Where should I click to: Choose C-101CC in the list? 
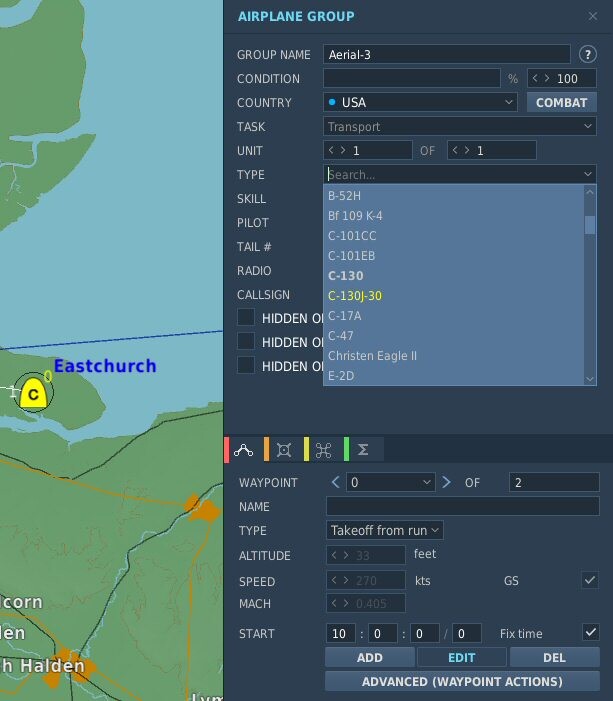click(453, 236)
